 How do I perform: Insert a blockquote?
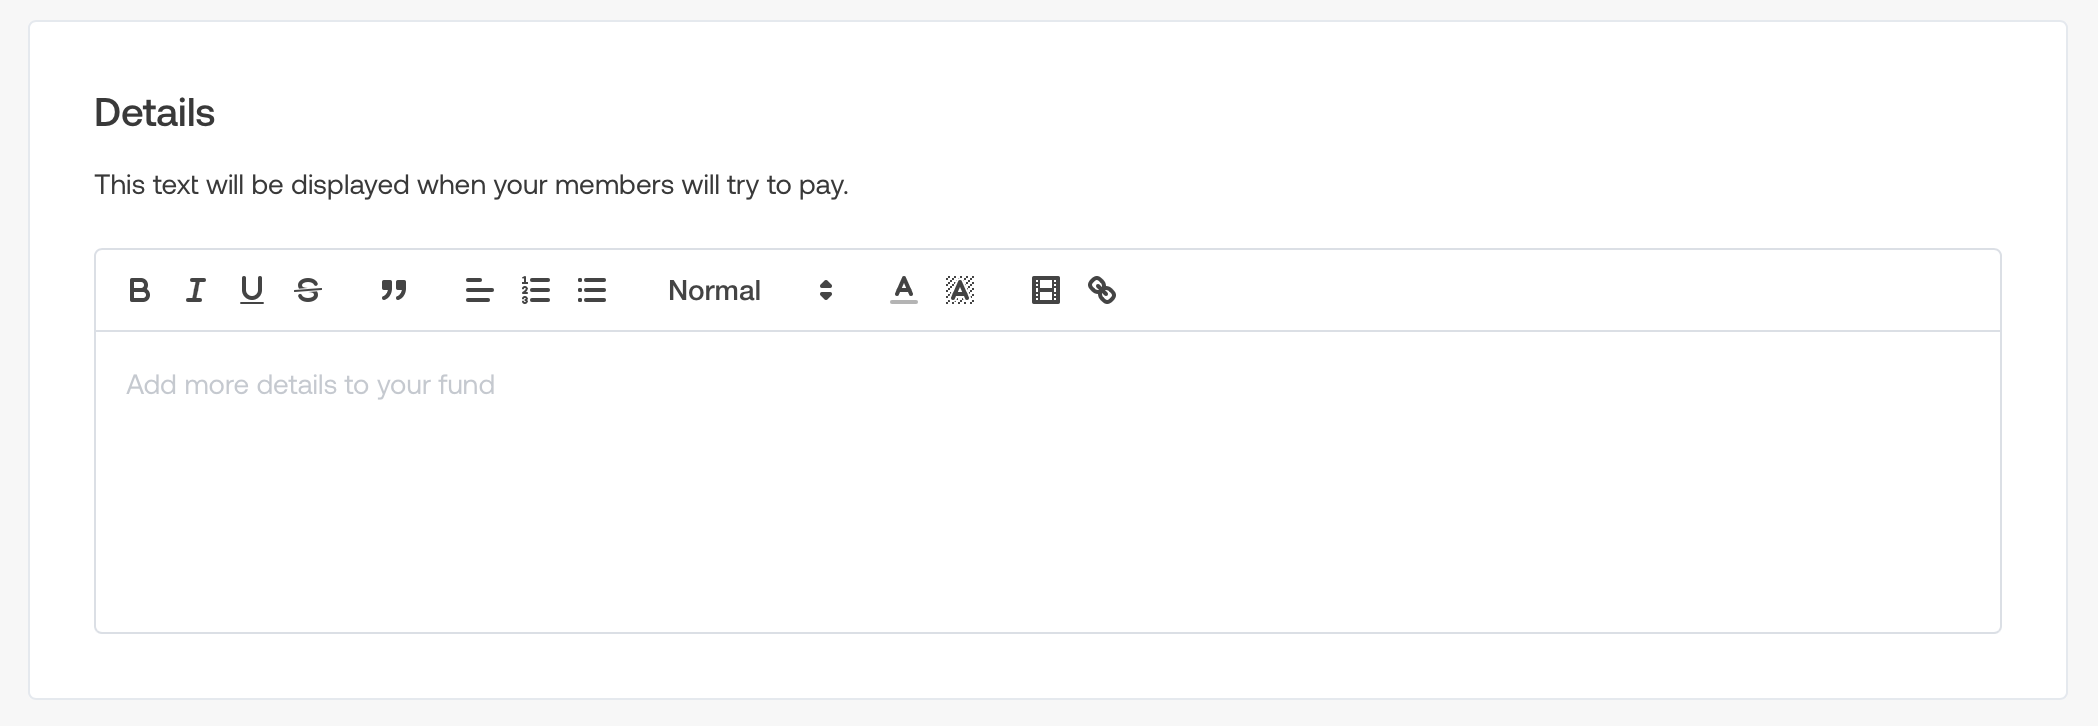[x=394, y=291]
